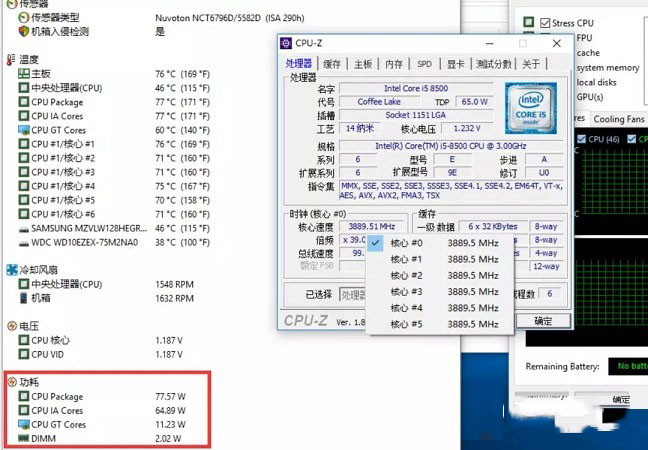This screenshot has height=450, width=648.
Task: Switch to the SPD tab in CPU-Z
Action: [424, 64]
